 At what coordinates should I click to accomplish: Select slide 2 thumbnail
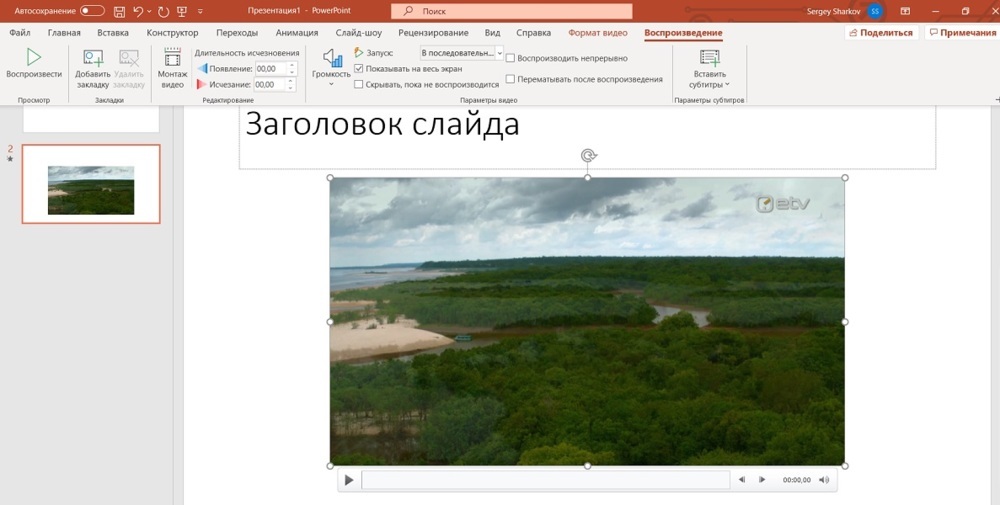click(x=91, y=184)
